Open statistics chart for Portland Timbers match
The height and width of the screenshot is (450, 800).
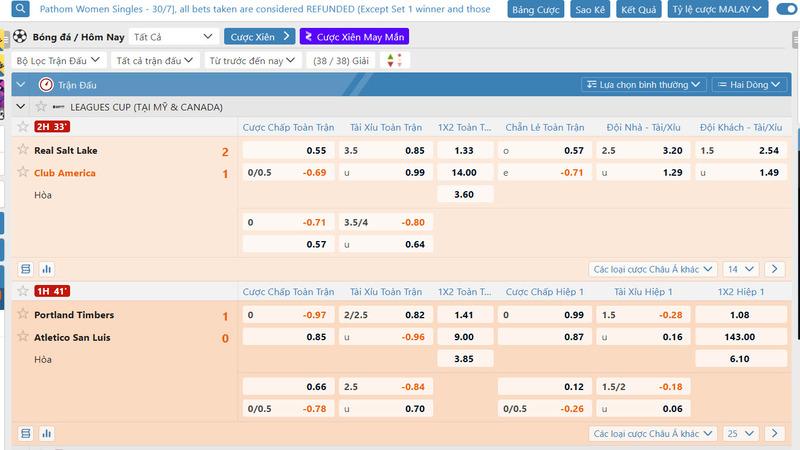pos(46,434)
